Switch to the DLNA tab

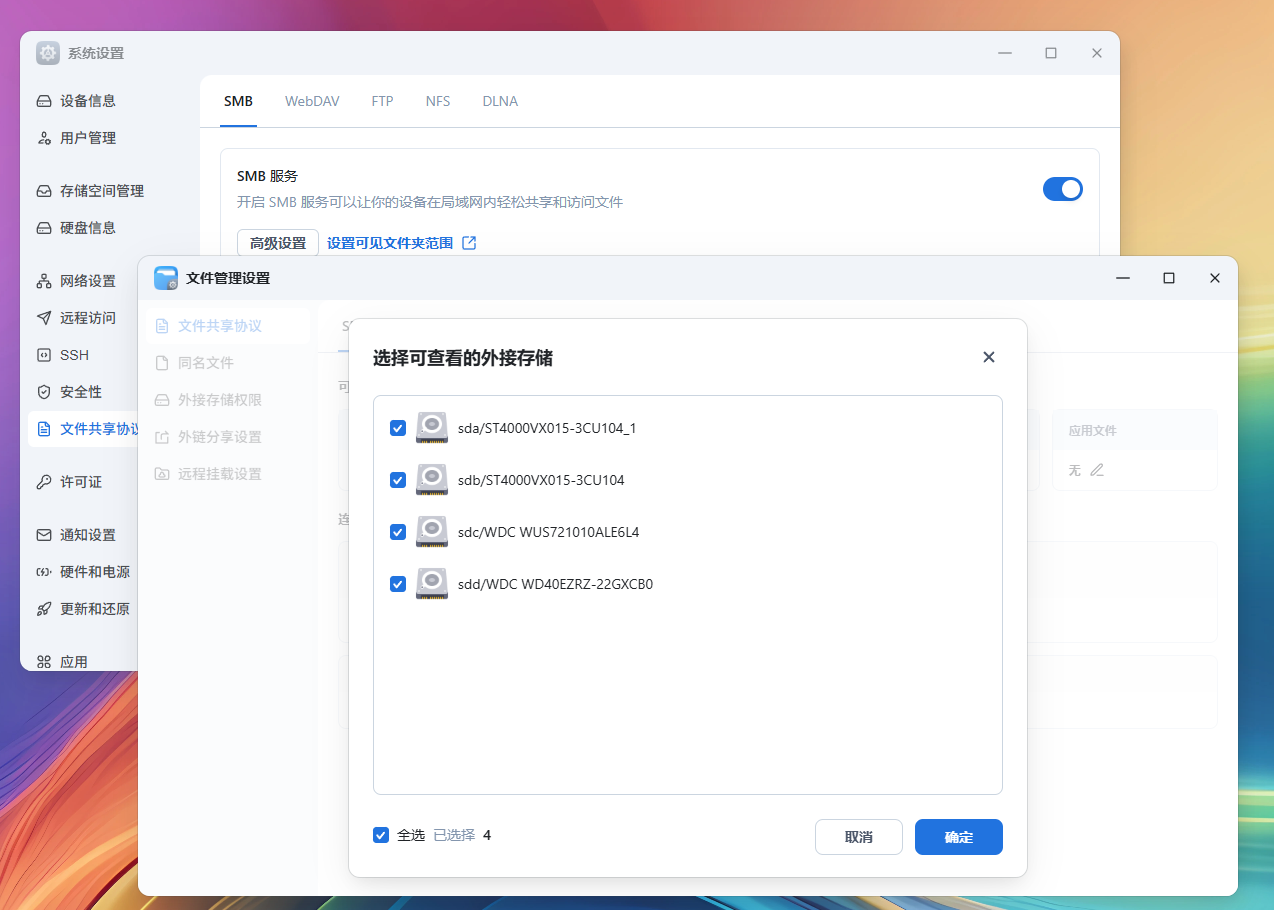(499, 101)
